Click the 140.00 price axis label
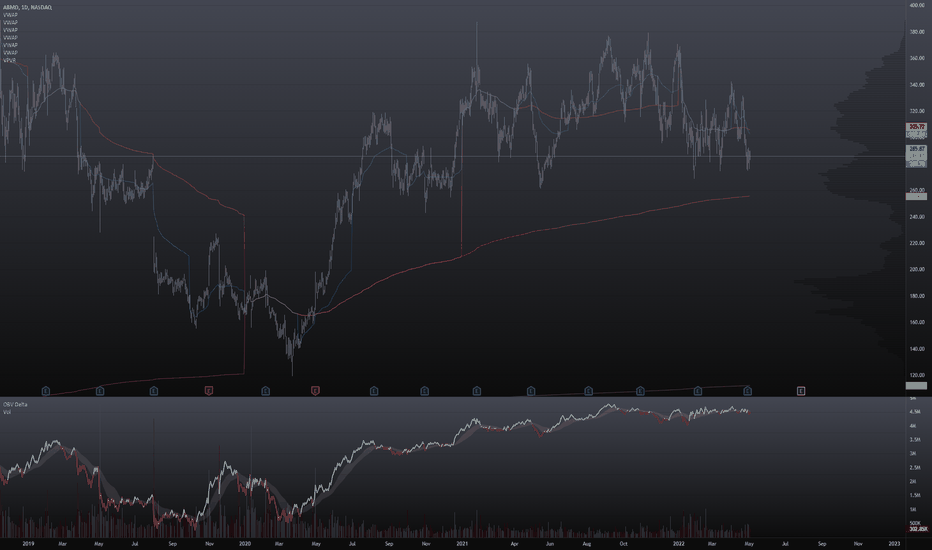 pos(916,348)
